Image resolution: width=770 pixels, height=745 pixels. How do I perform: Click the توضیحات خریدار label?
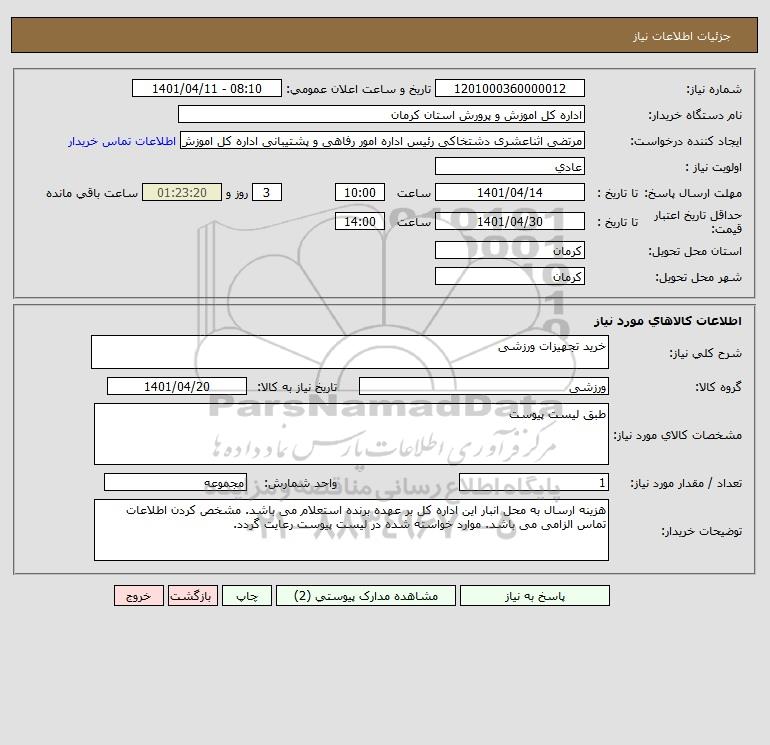701,531
